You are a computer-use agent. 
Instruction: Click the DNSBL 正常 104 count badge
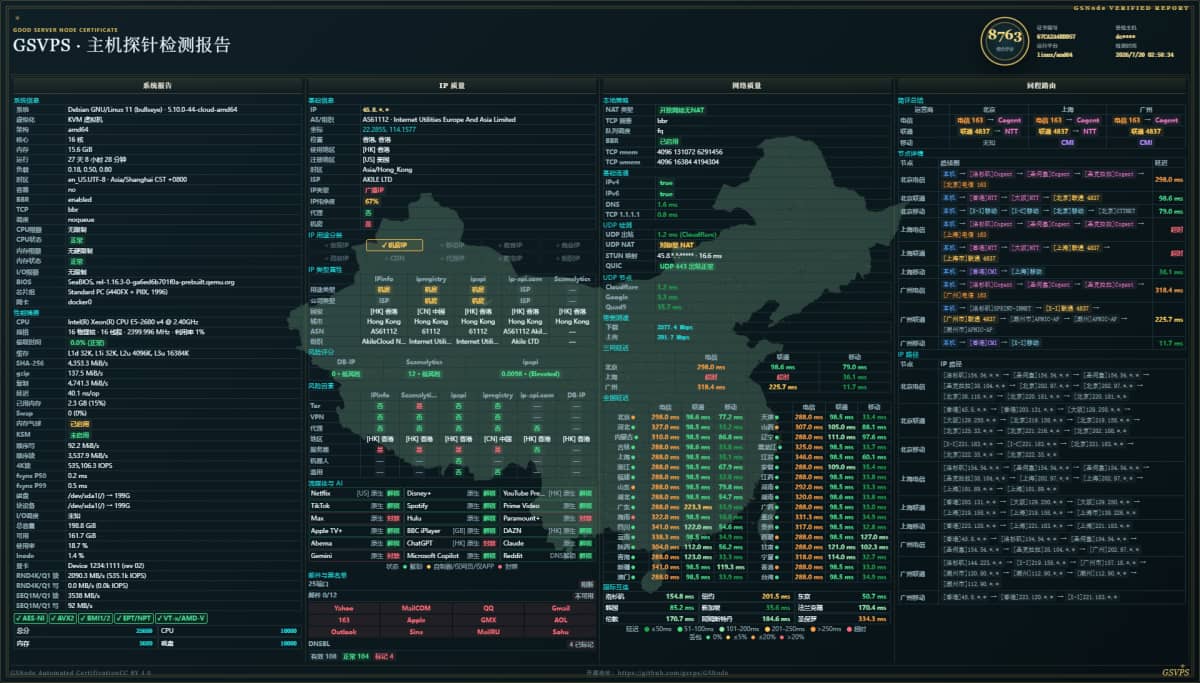[355, 656]
